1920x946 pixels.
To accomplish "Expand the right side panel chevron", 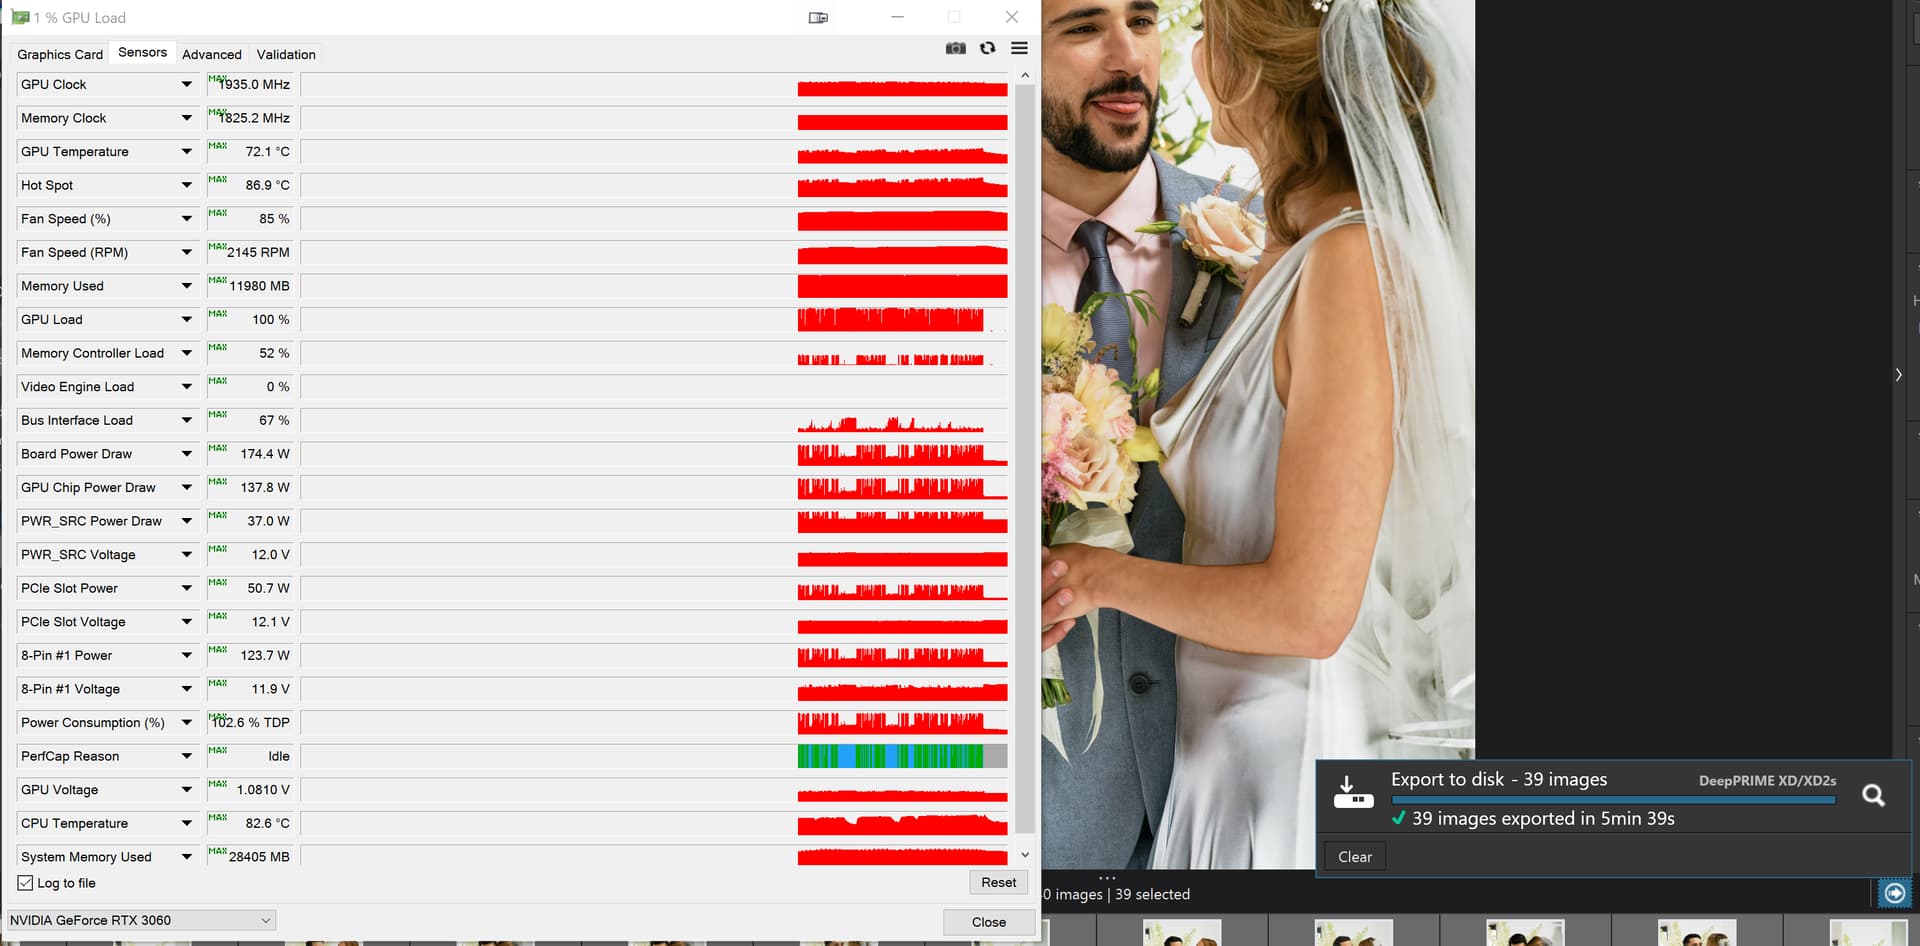I will coord(1898,375).
